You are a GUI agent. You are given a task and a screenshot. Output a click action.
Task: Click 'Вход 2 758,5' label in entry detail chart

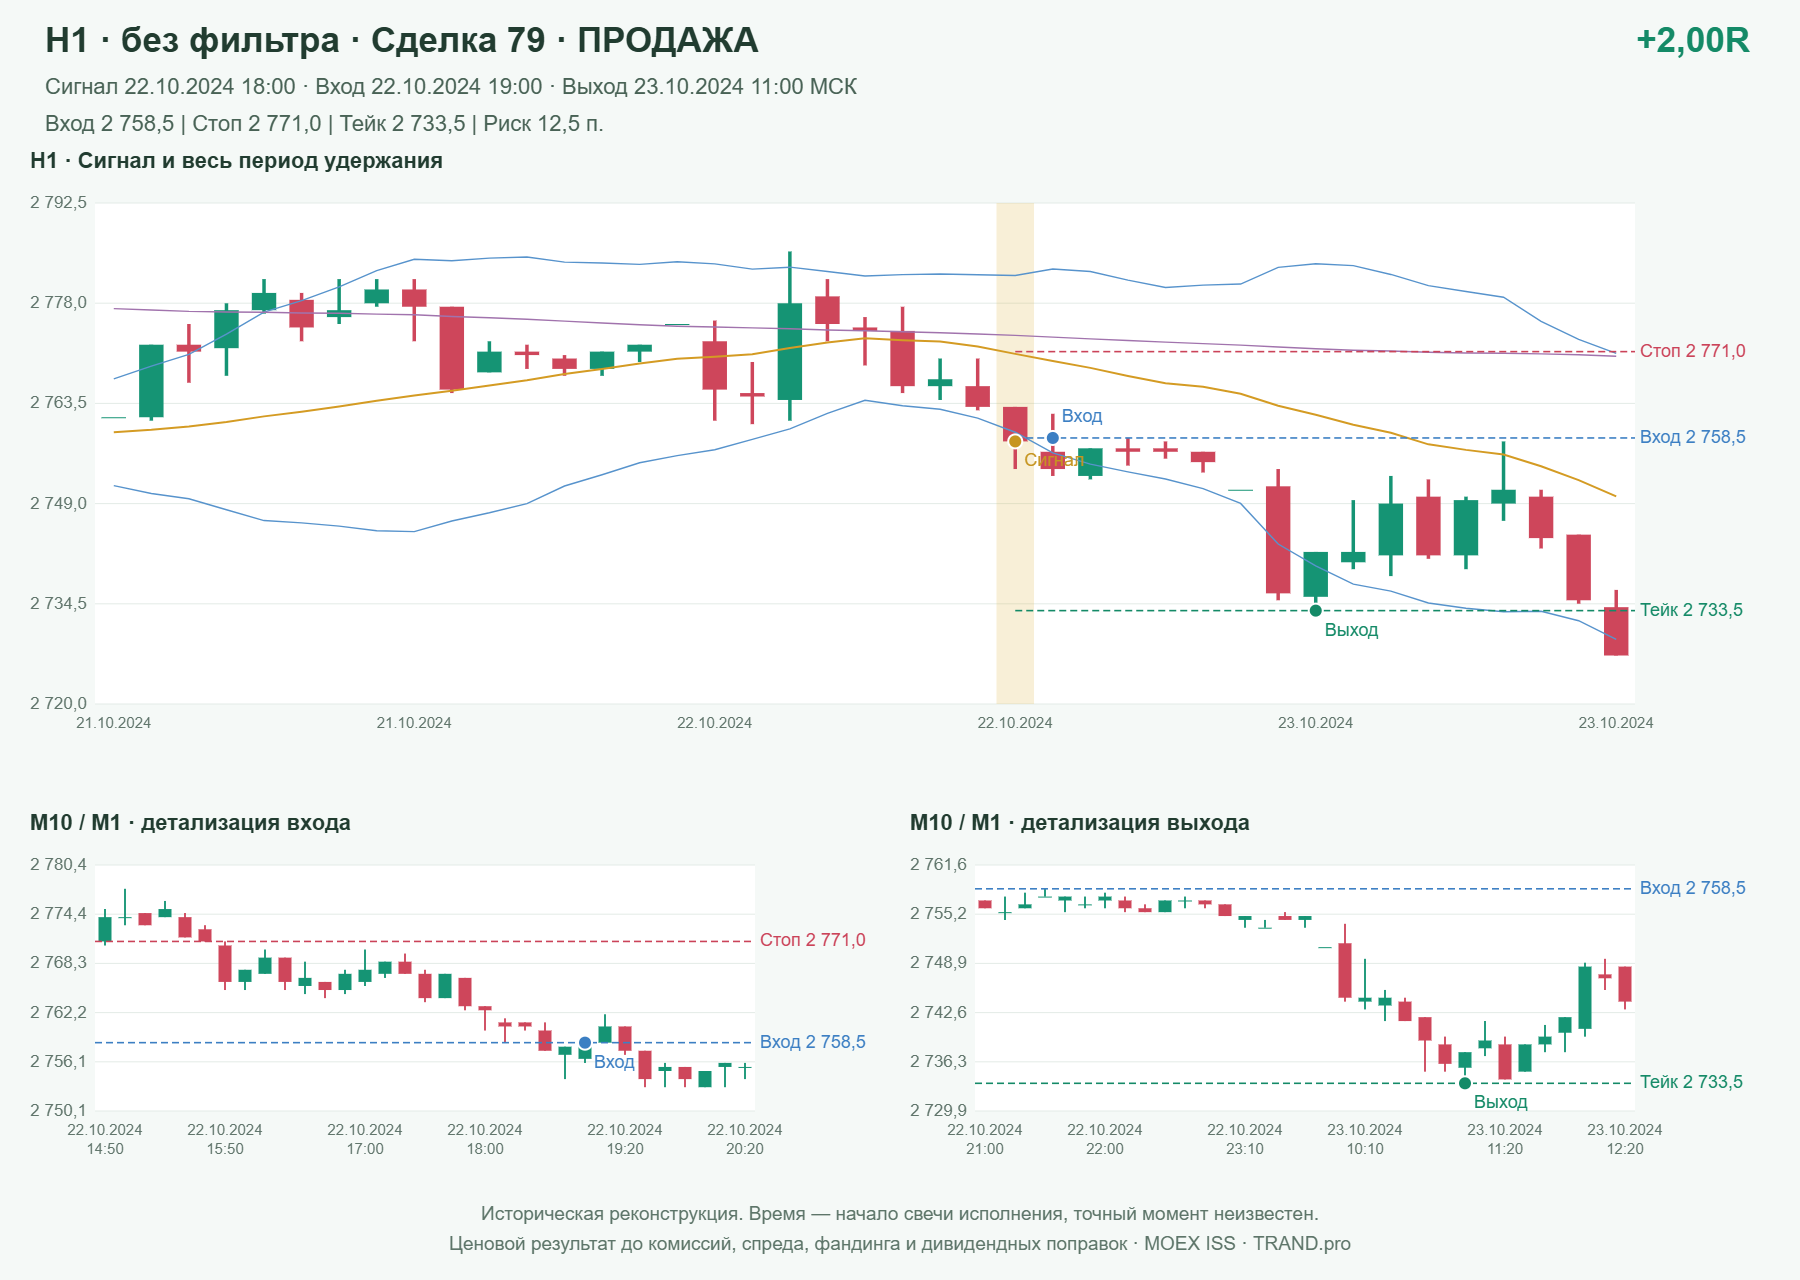pos(813,1042)
